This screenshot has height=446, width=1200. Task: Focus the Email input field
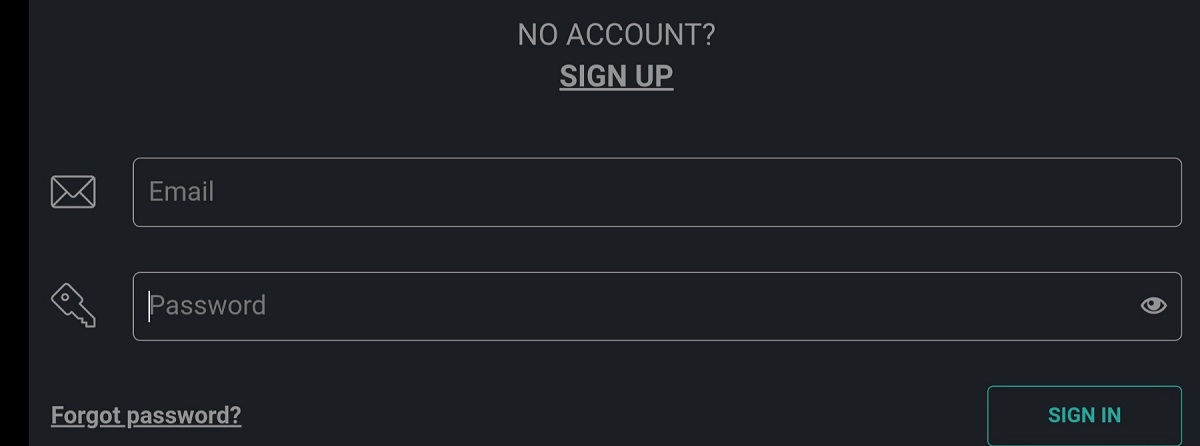[657, 192]
